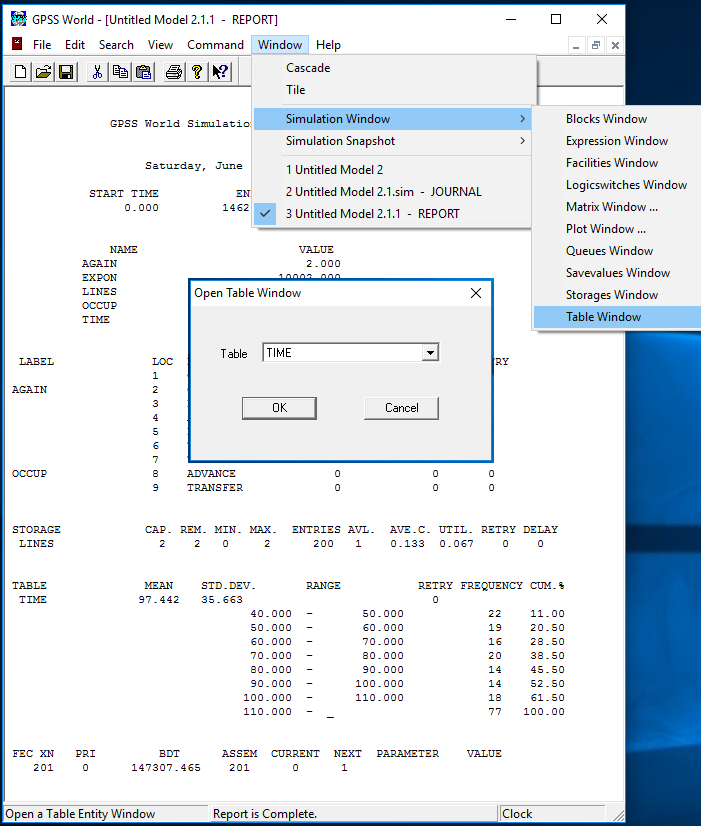This screenshot has height=826, width=703.
Task: Click 'Open a Table Entity Window' status text
Action: 80,814
